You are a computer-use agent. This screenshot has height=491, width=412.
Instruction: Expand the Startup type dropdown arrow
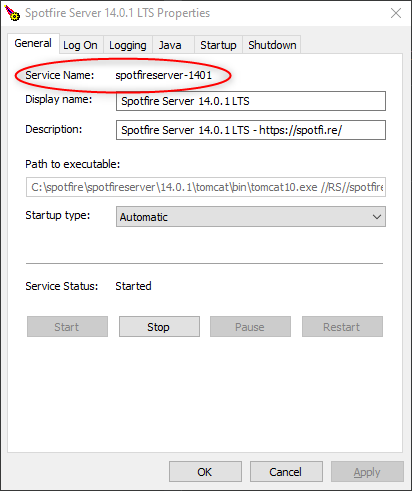point(377,217)
